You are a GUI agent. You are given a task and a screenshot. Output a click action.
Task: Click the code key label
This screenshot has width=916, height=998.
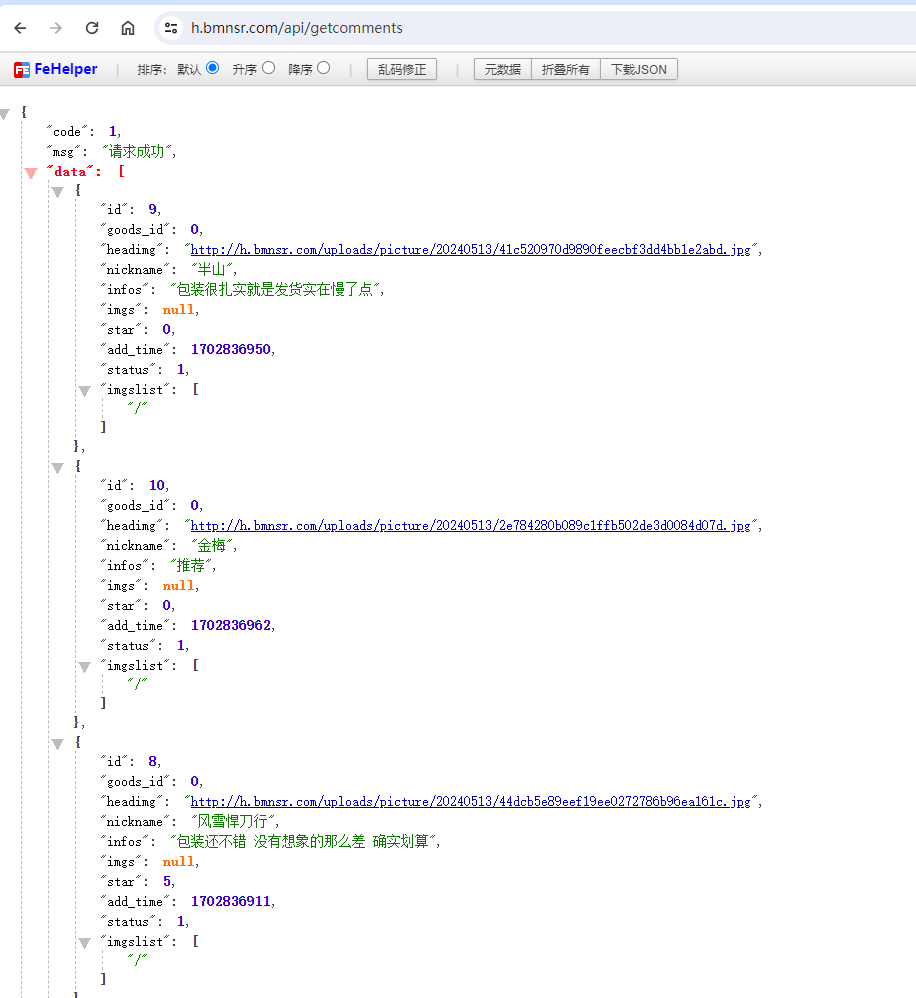click(x=67, y=132)
